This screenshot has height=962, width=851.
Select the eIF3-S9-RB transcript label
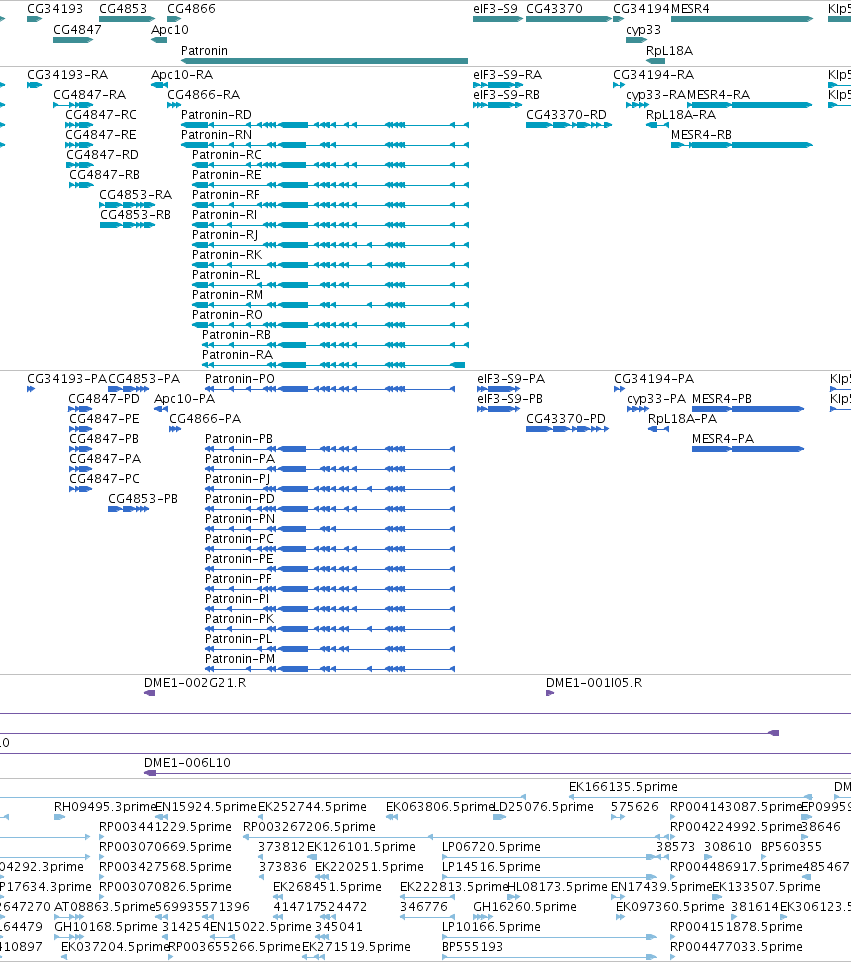(x=507, y=95)
